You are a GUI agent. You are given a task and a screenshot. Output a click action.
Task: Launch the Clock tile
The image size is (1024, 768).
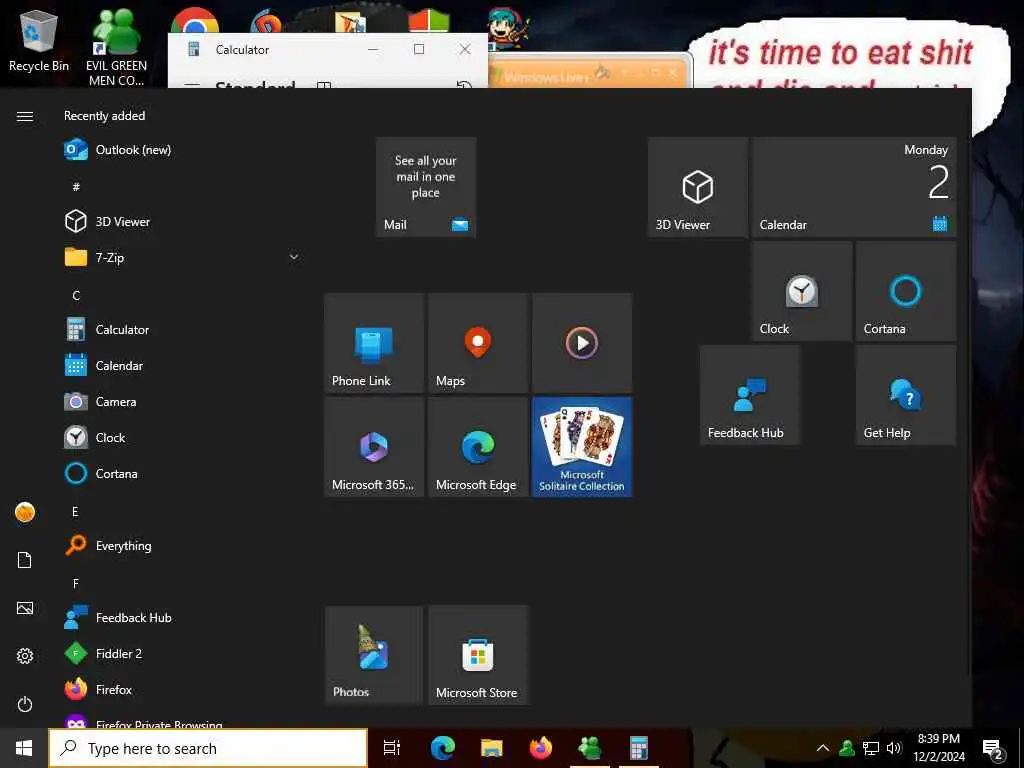[801, 291]
